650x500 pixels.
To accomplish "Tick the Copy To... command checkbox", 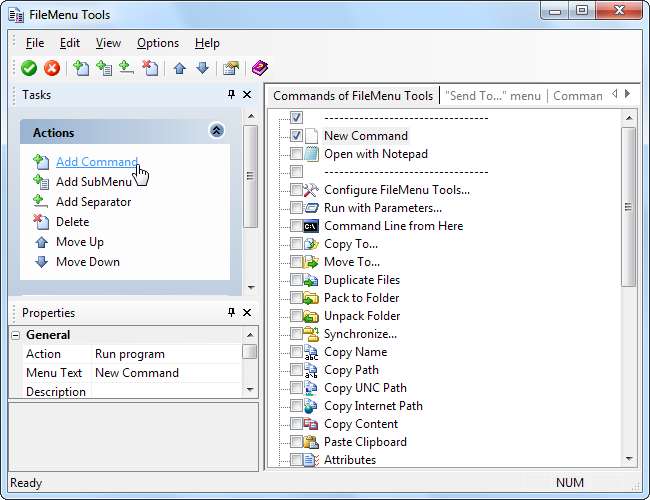I will coord(296,244).
